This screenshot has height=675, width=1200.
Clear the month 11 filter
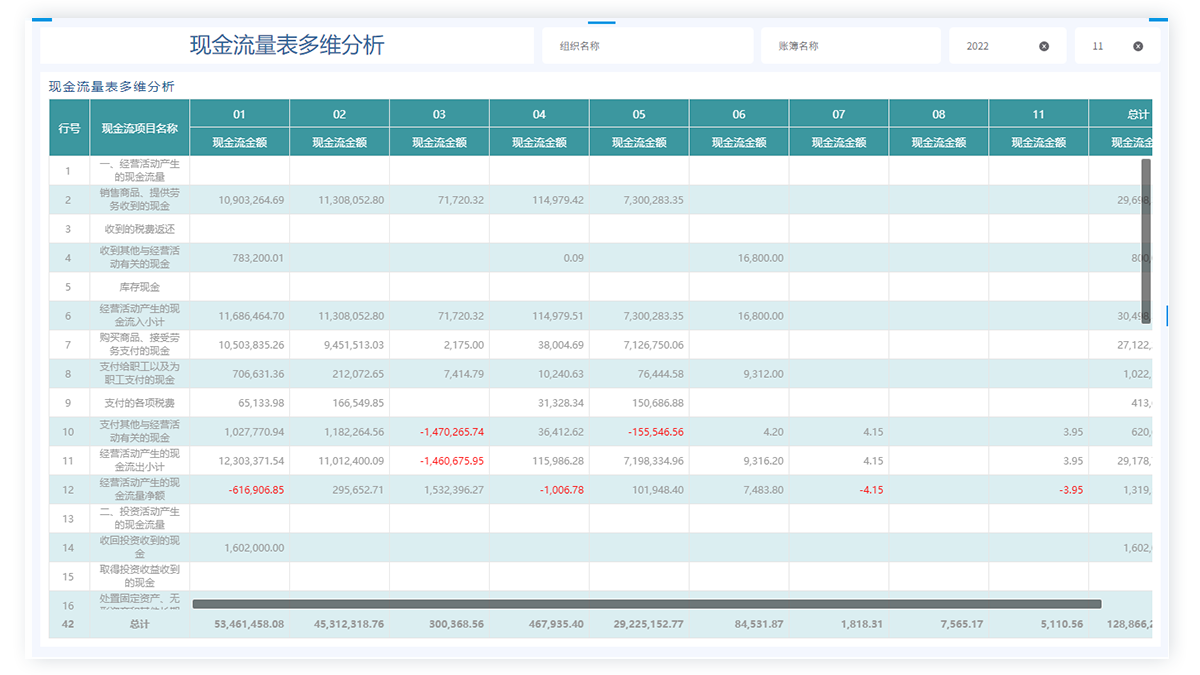click(1138, 46)
